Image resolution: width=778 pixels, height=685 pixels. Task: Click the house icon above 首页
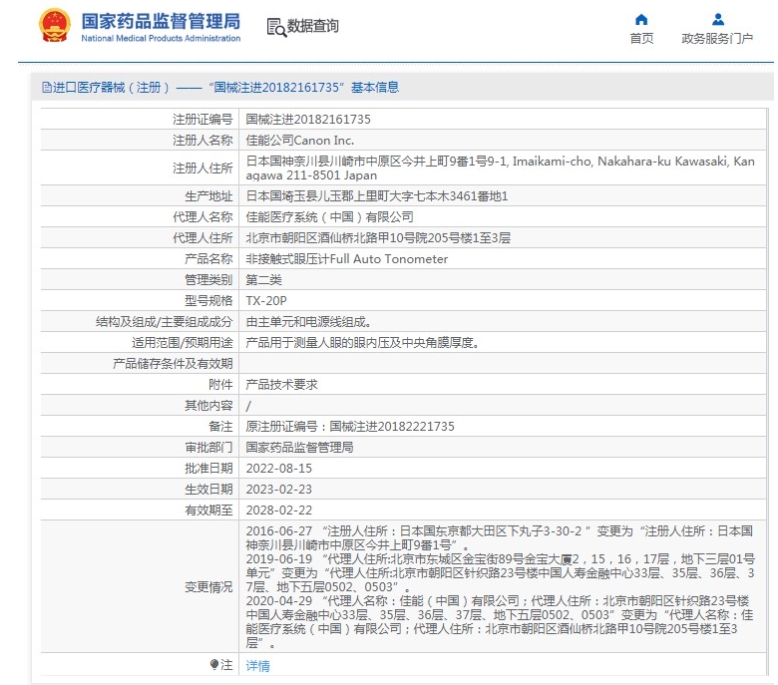642,18
